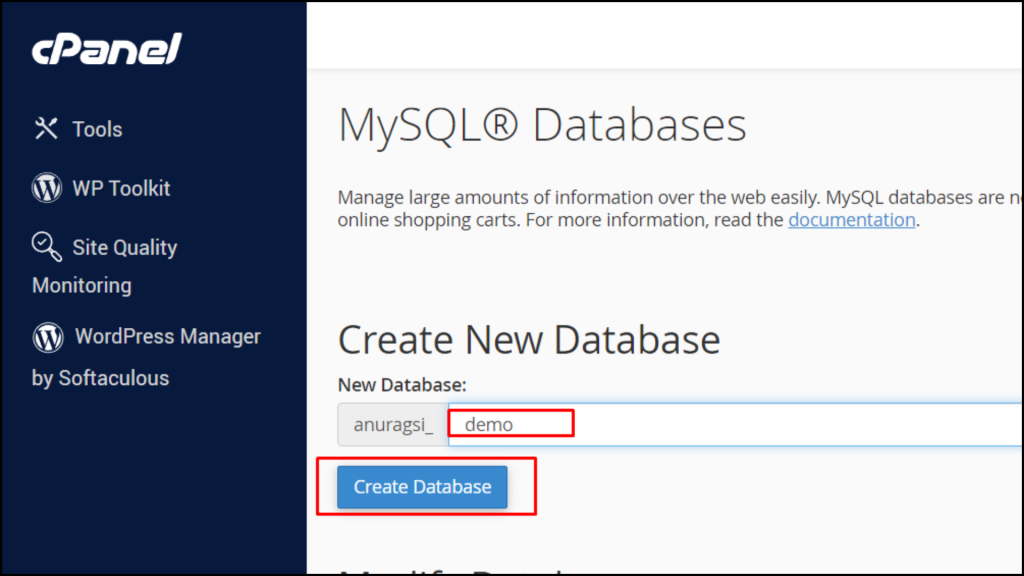Click the cPanel brand name in sidebar
The image size is (1024, 576).
pos(106,49)
